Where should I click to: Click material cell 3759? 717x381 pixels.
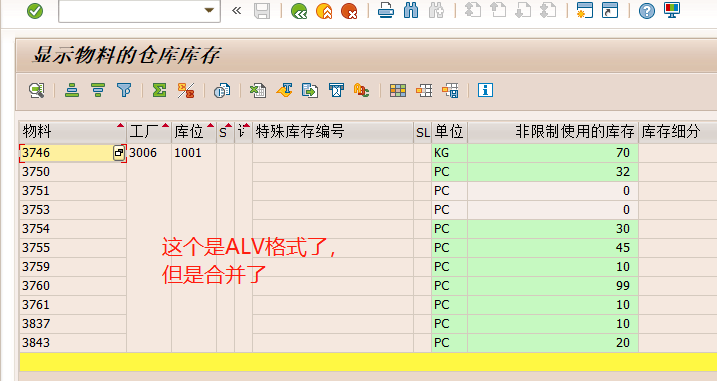click(73, 267)
